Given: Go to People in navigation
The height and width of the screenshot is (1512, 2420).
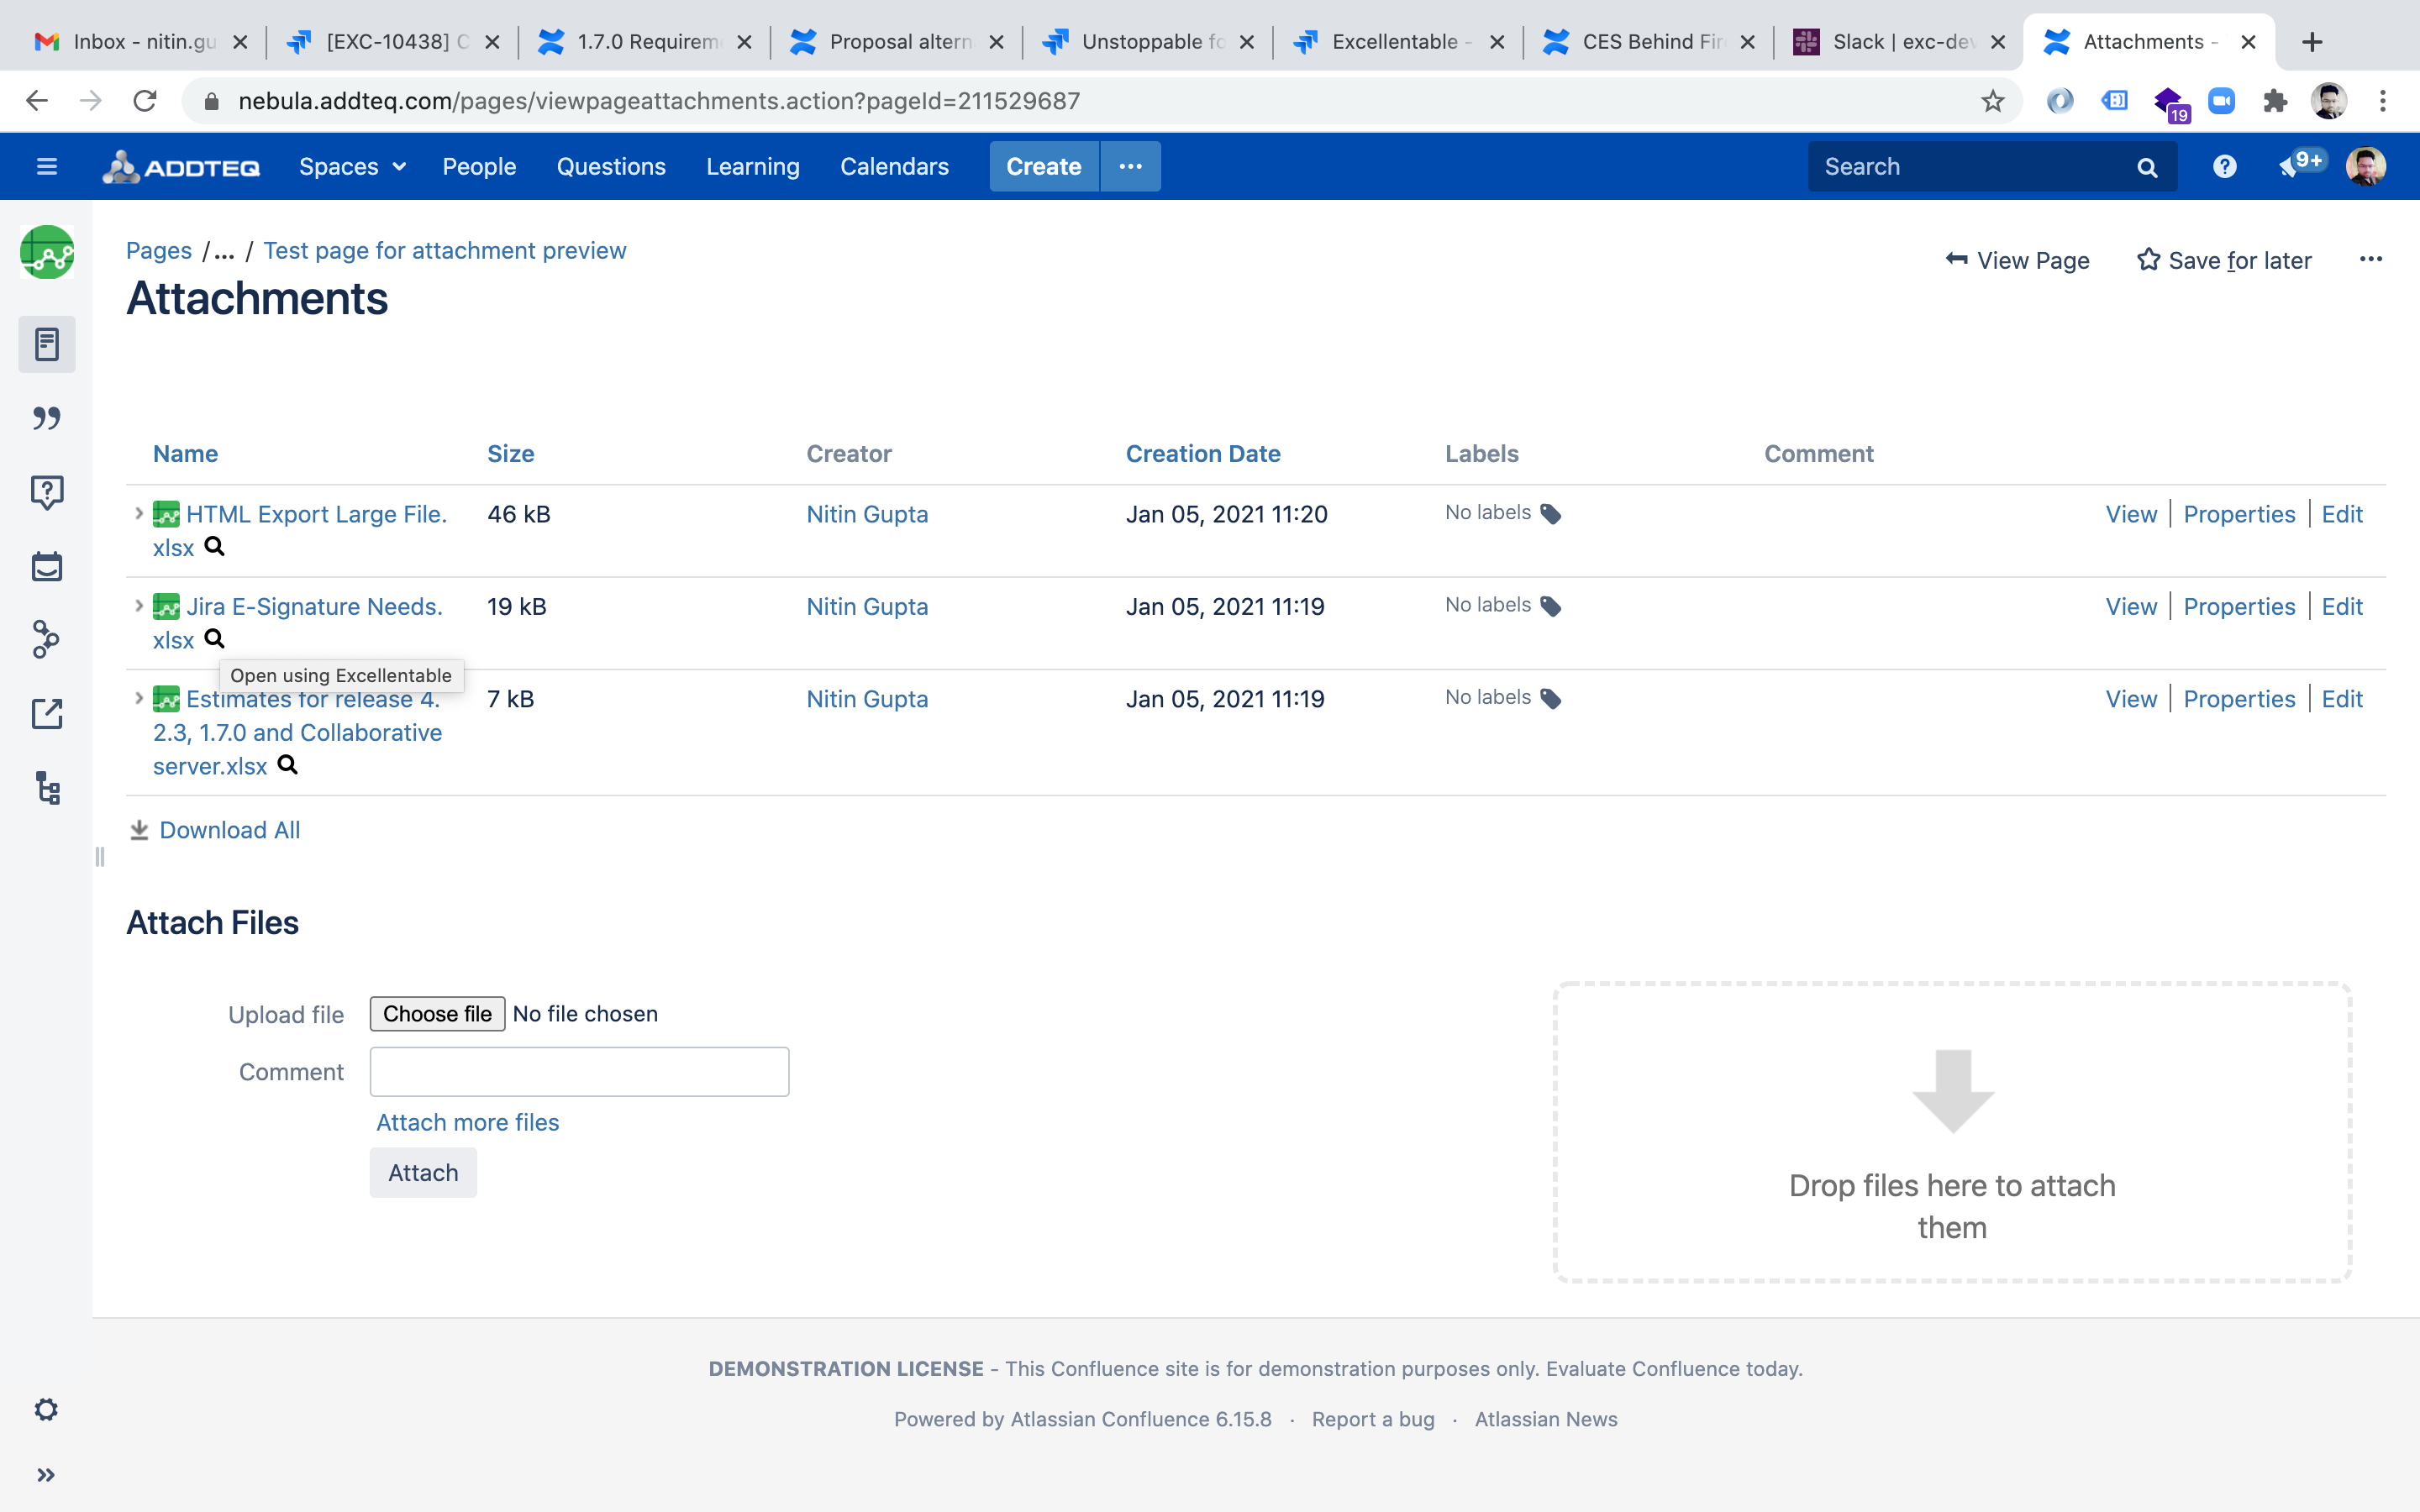Looking at the screenshot, I should [479, 166].
